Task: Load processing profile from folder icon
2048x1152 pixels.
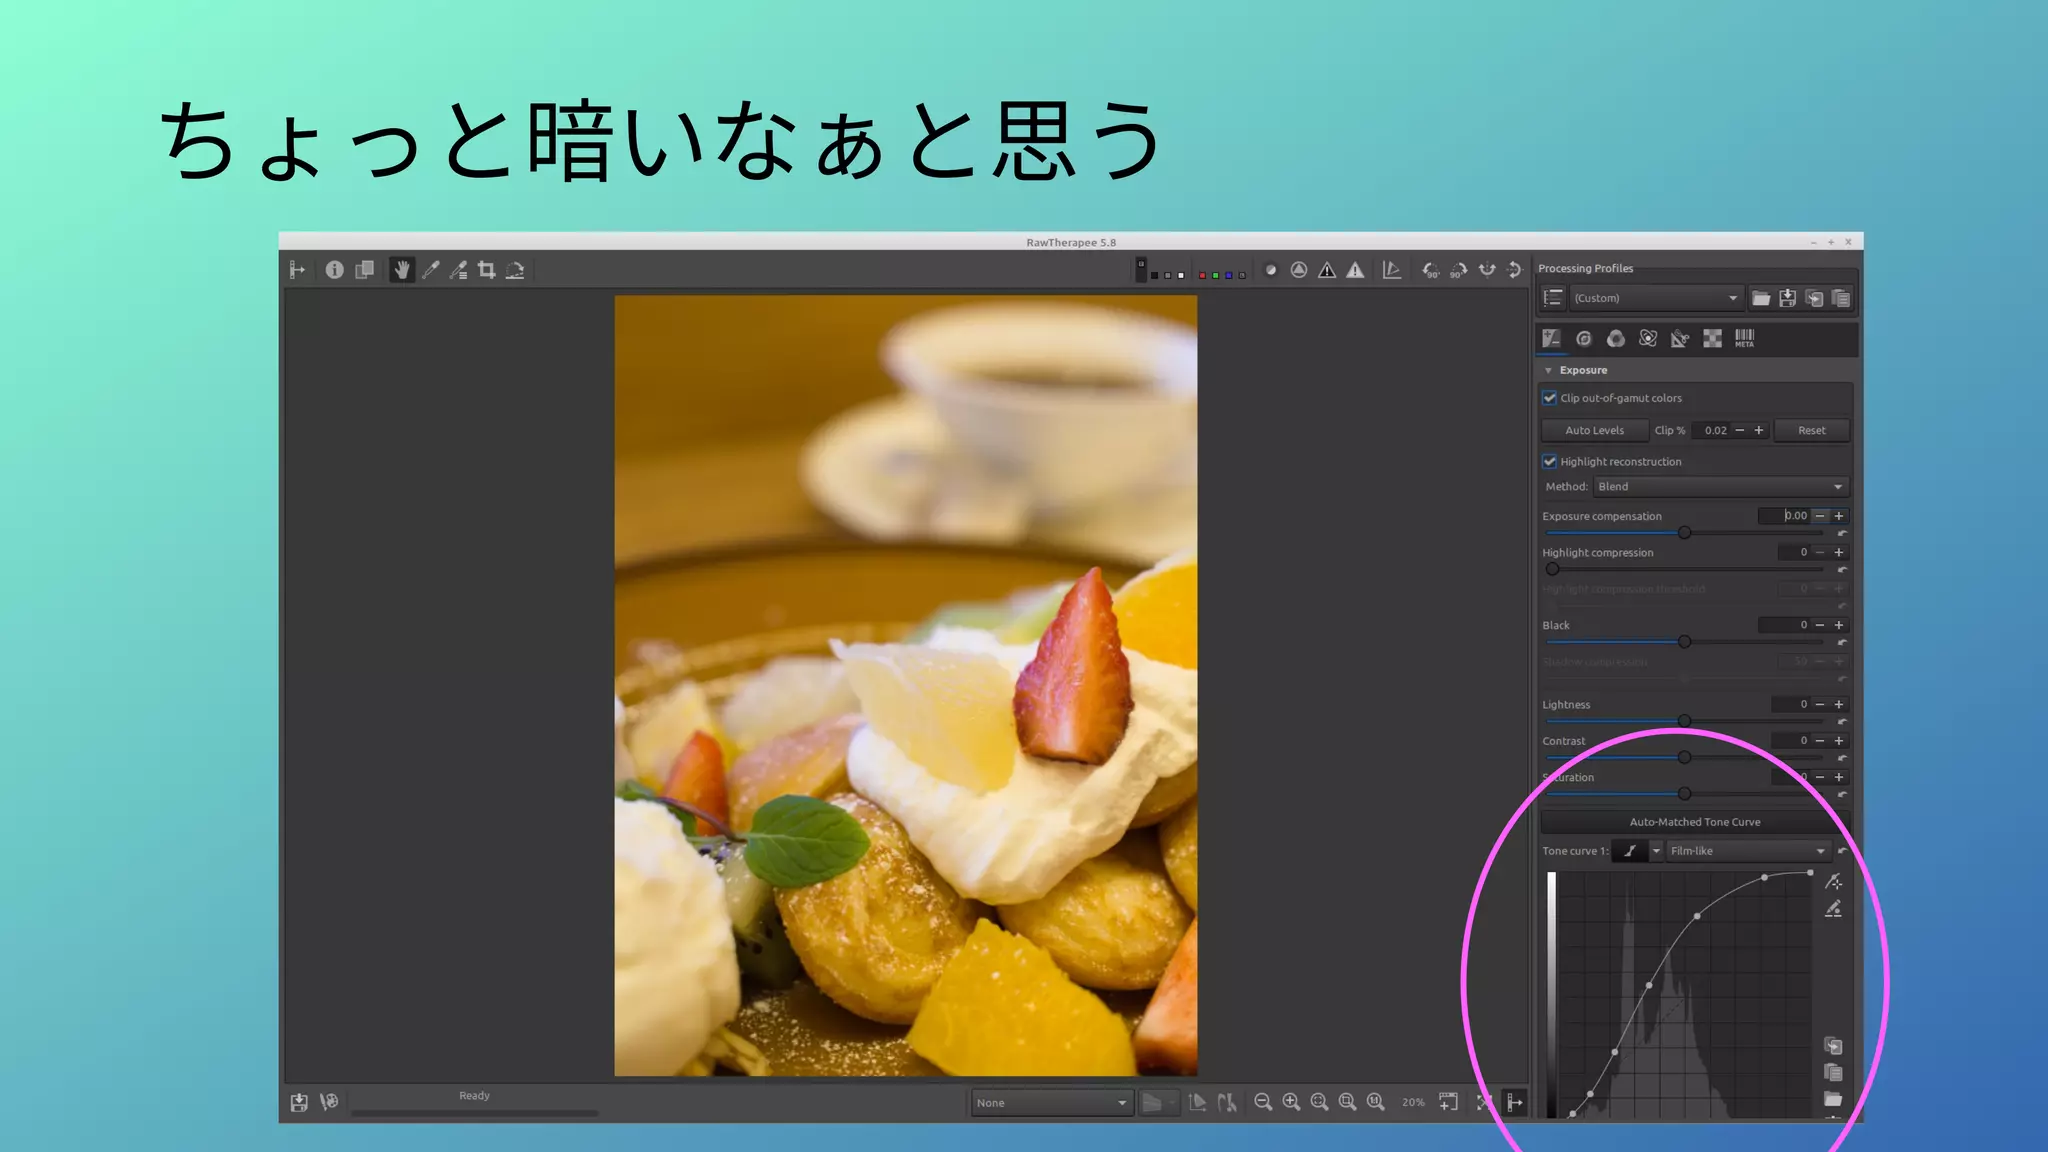Action: pos(1761,298)
